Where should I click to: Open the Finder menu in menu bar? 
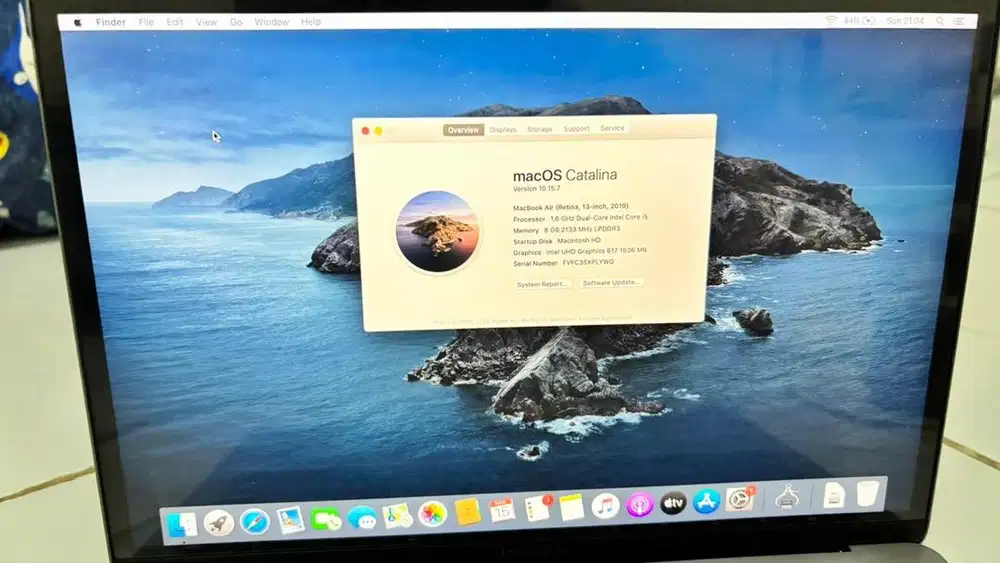pos(111,22)
